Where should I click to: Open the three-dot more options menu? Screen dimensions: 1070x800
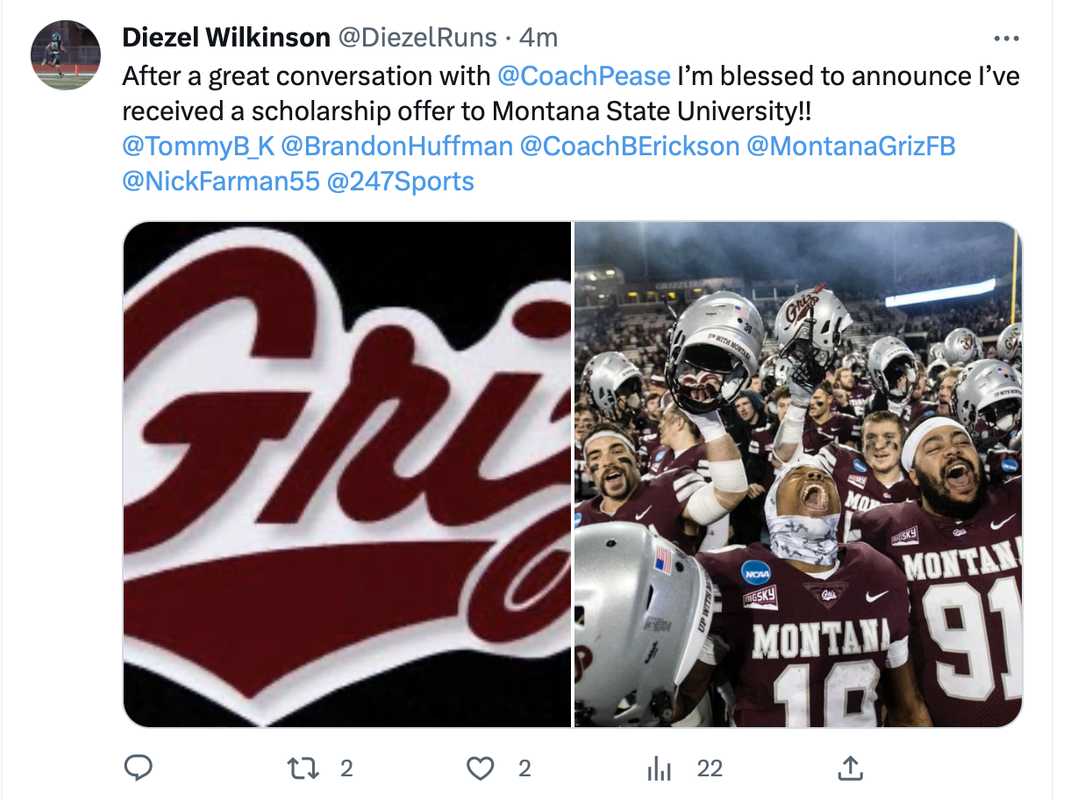click(1005, 38)
